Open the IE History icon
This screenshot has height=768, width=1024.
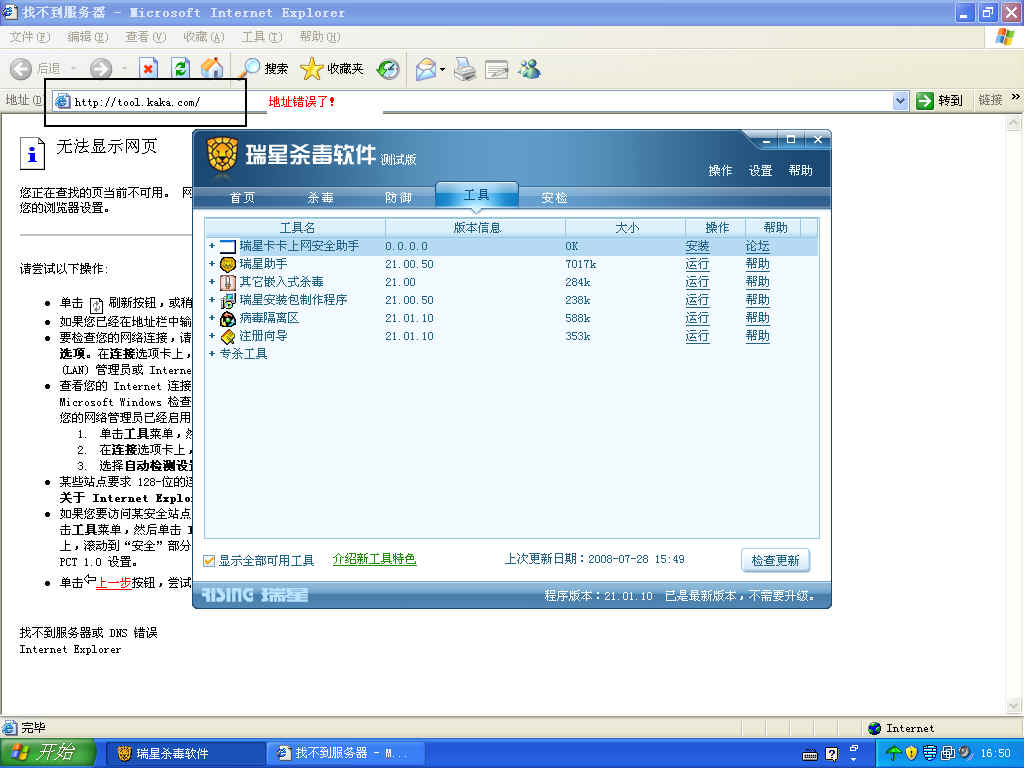tap(388, 68)
